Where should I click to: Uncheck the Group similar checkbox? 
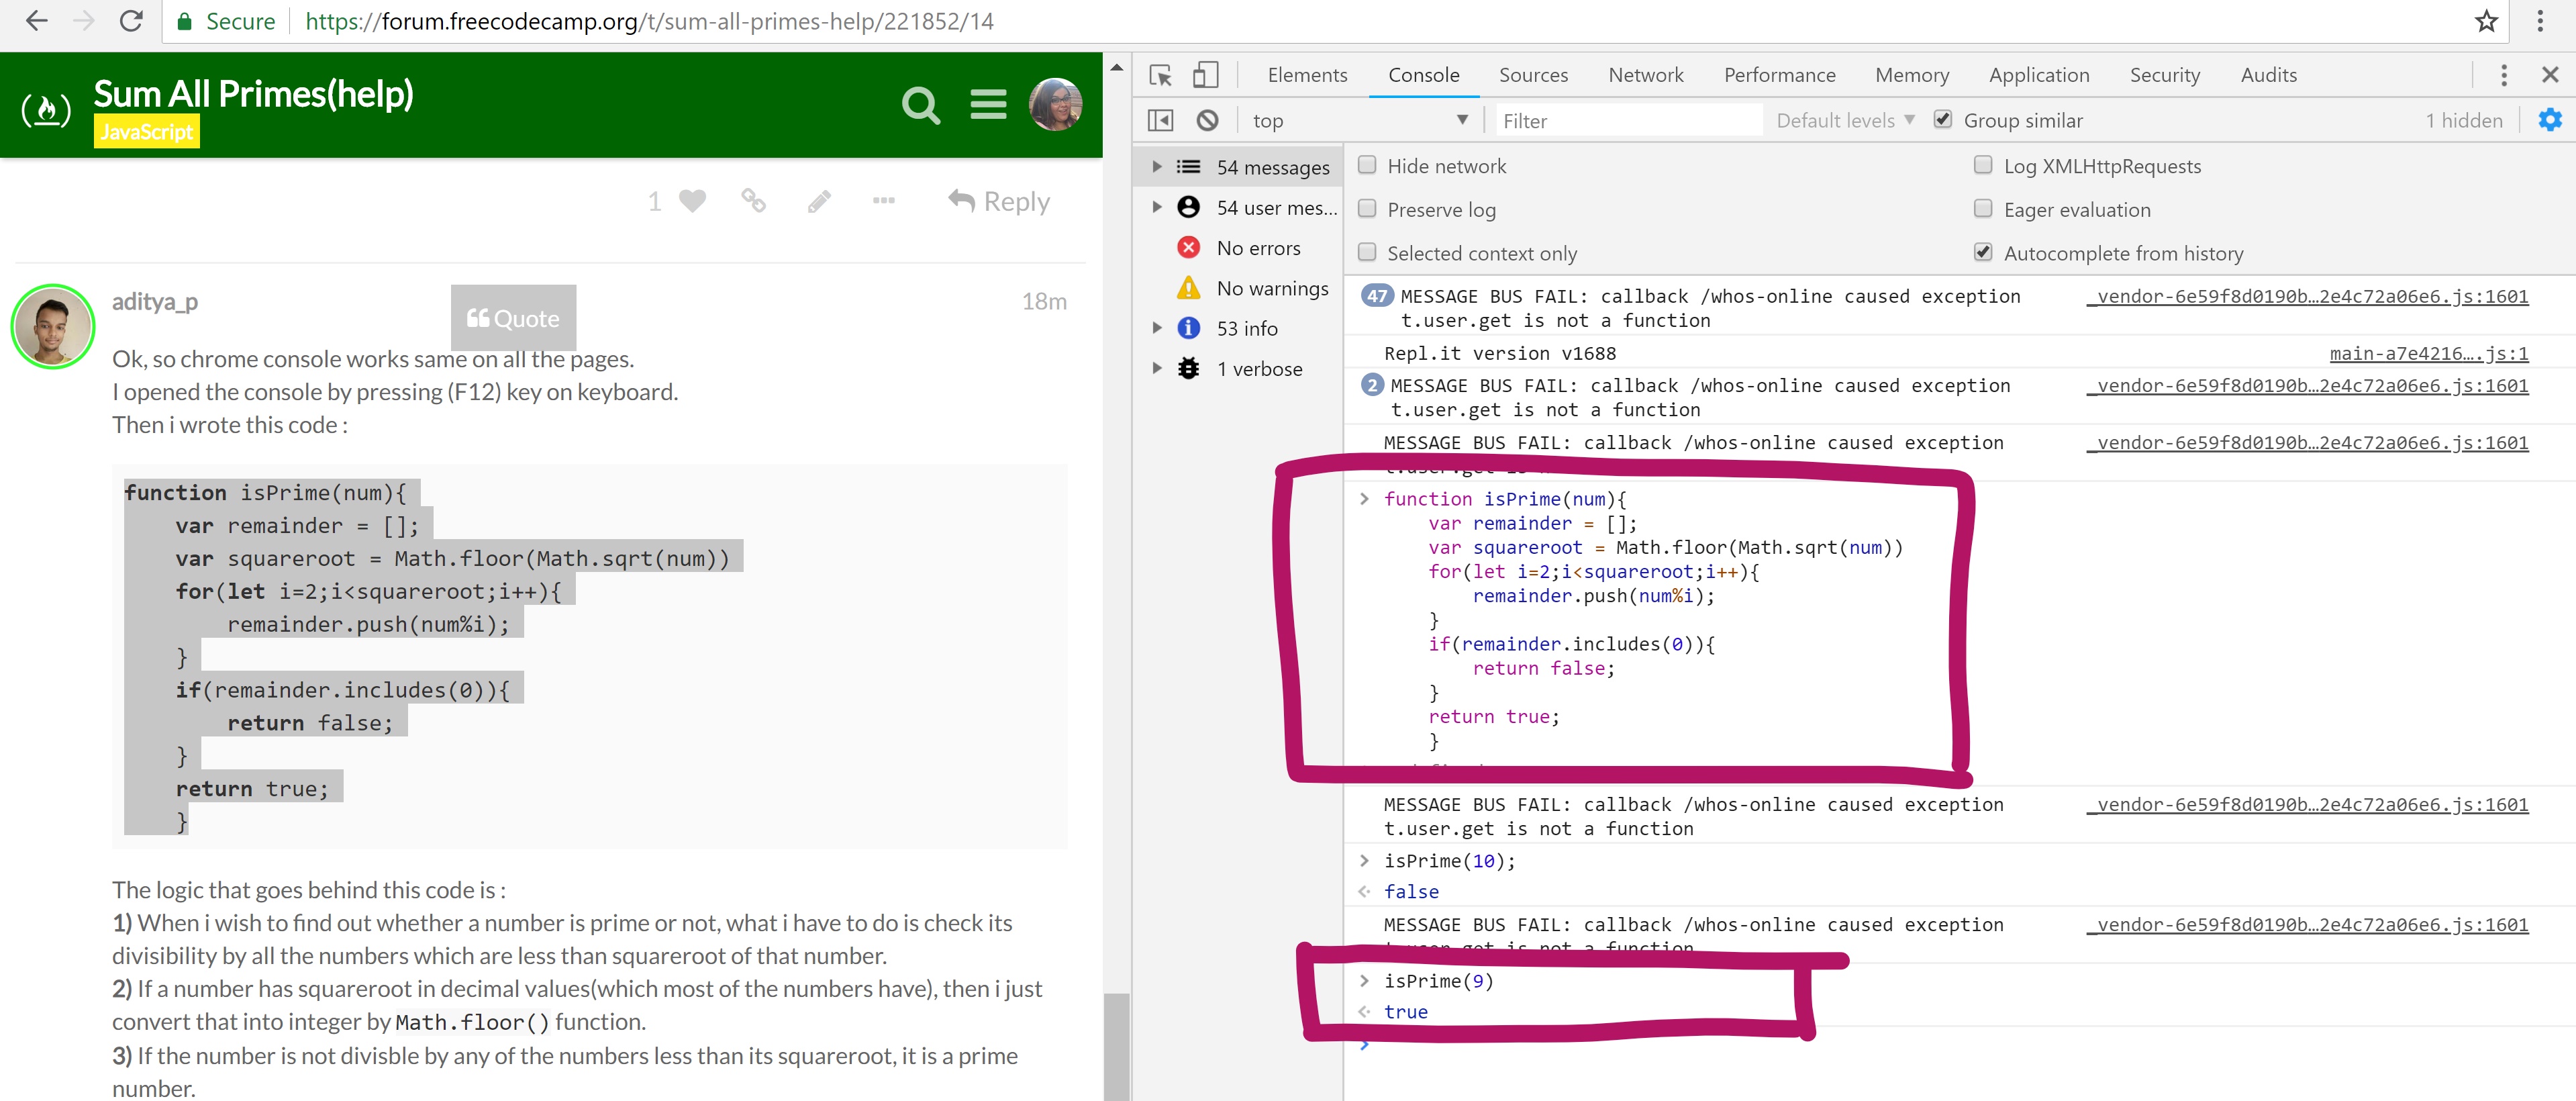point(1942,120)
